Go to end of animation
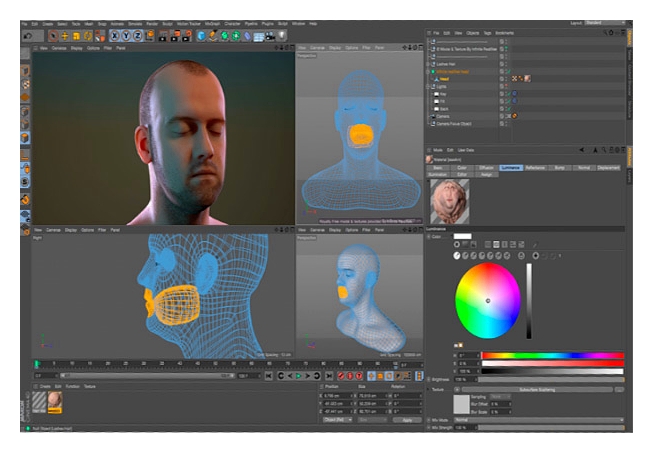The height and width of the screenshot is (453, 653). tap(329, 376)
